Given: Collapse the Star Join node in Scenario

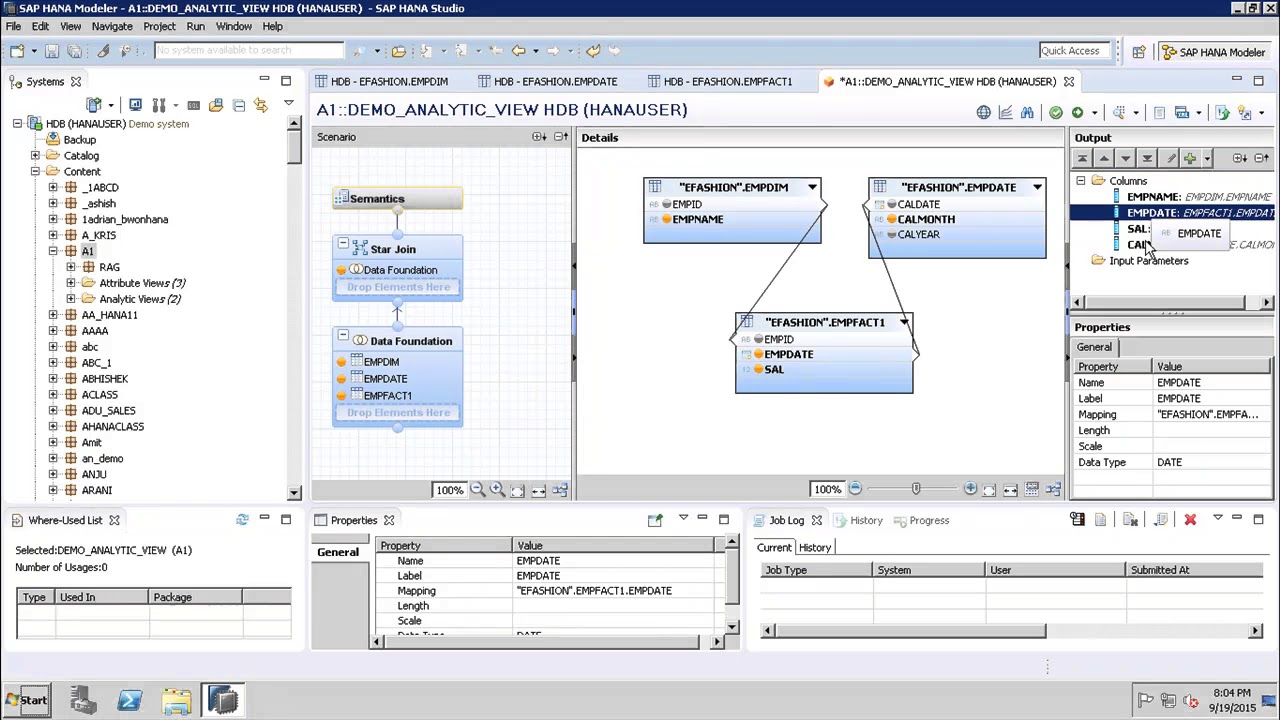Looking at the screenshot, I should pyautogui.click(x=343, y=244).
